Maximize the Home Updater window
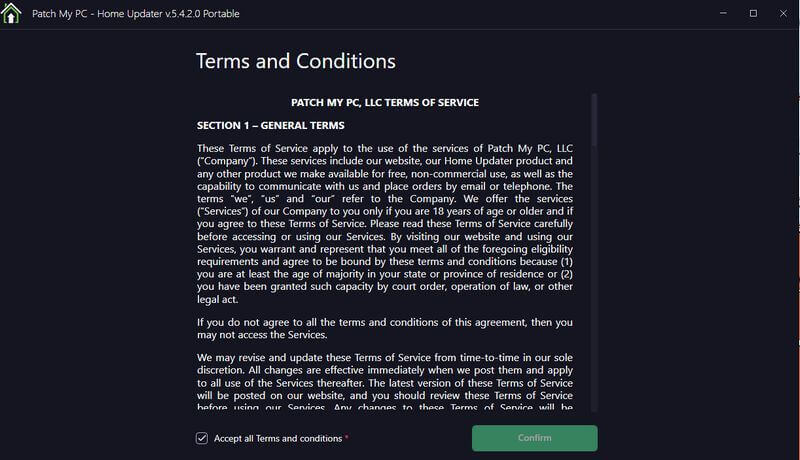The width and height of the screenshot is (800, 460). (753, 13)
